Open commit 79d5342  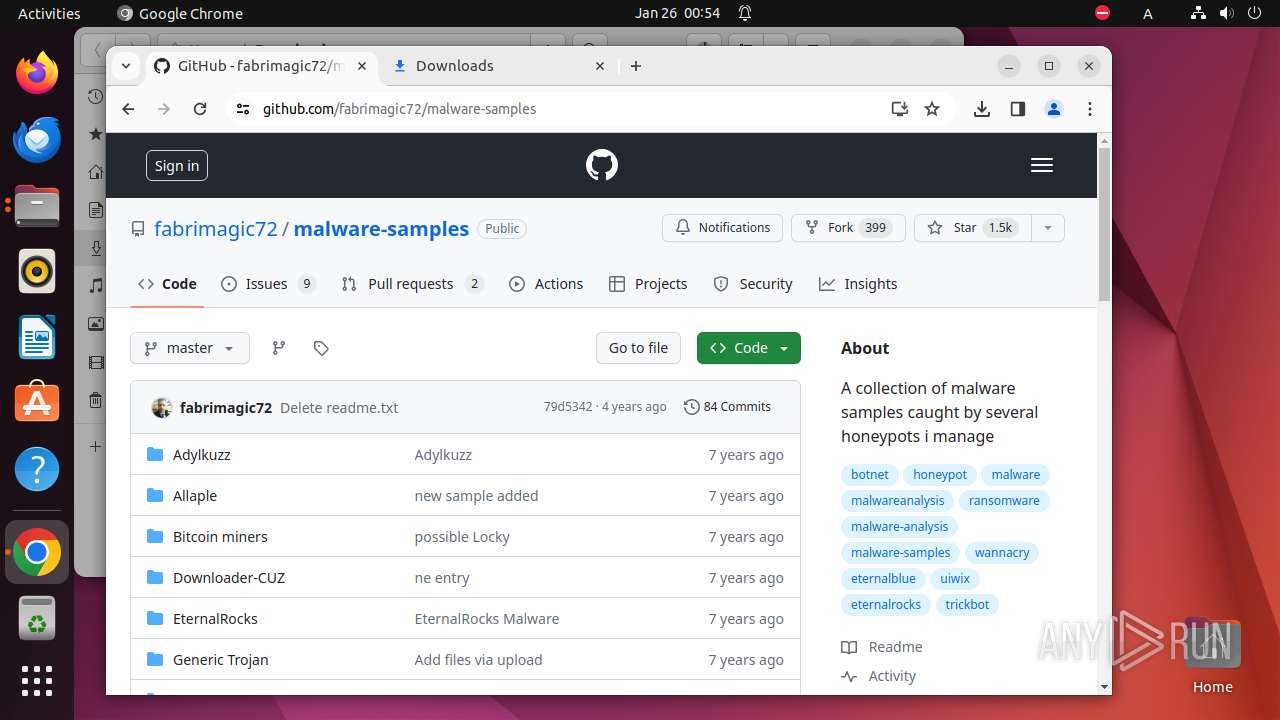coord(568,407)
